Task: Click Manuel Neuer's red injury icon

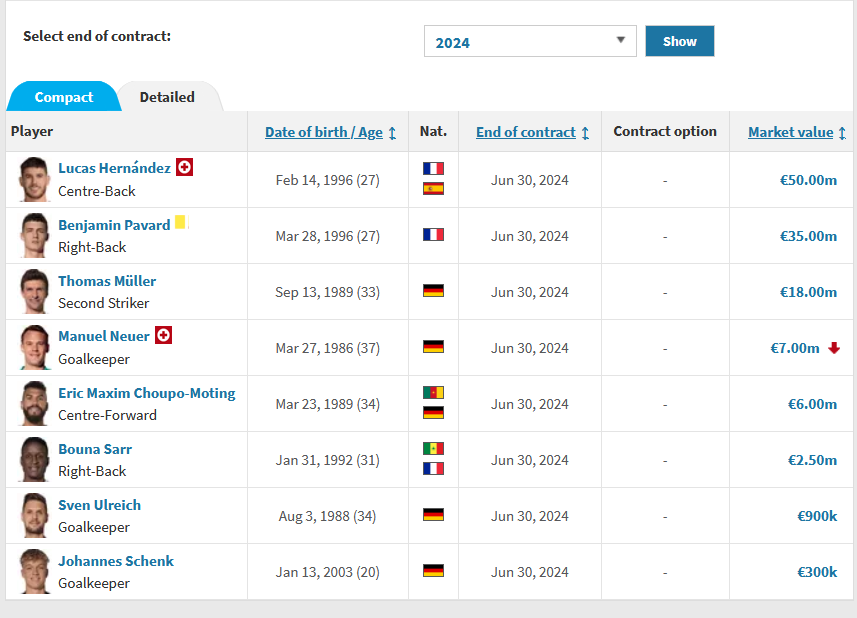Action: (163, 336)
